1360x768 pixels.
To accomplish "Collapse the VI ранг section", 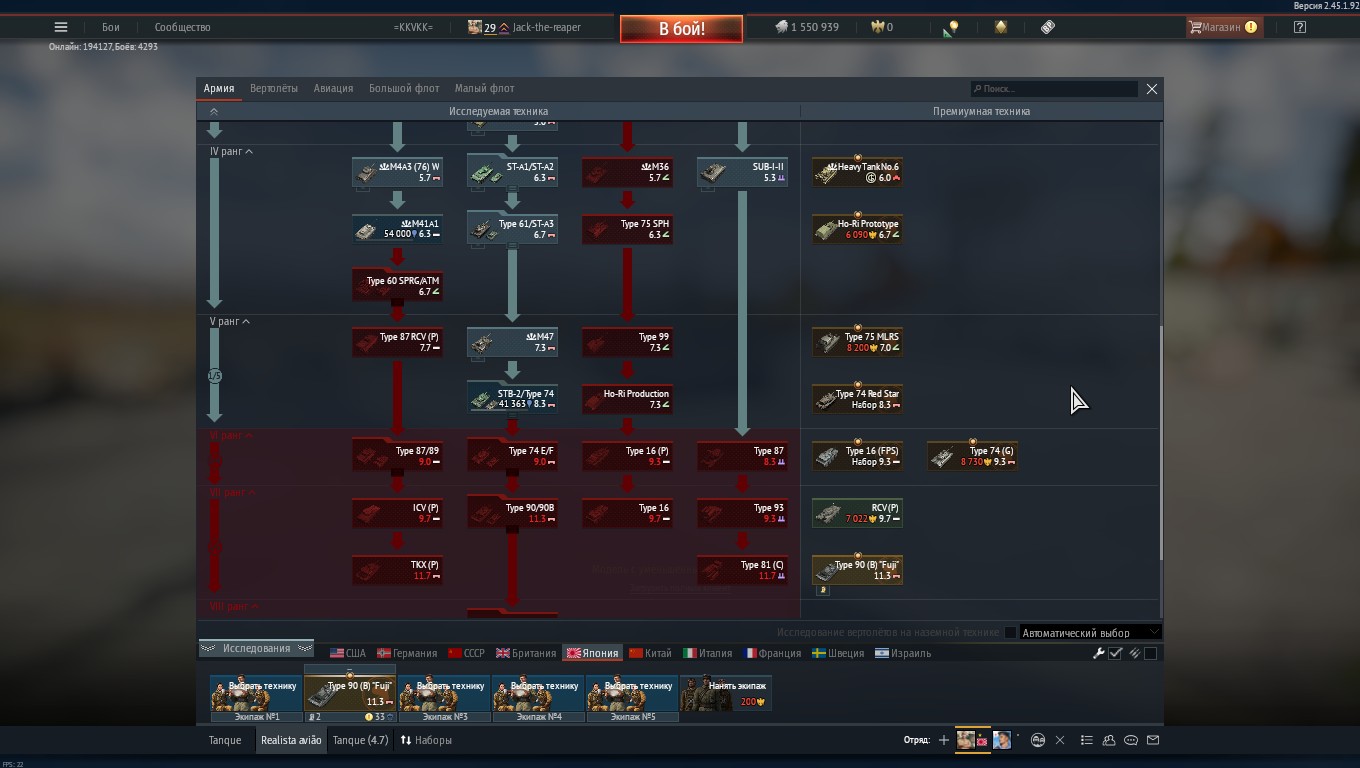I will coord(231,436).
